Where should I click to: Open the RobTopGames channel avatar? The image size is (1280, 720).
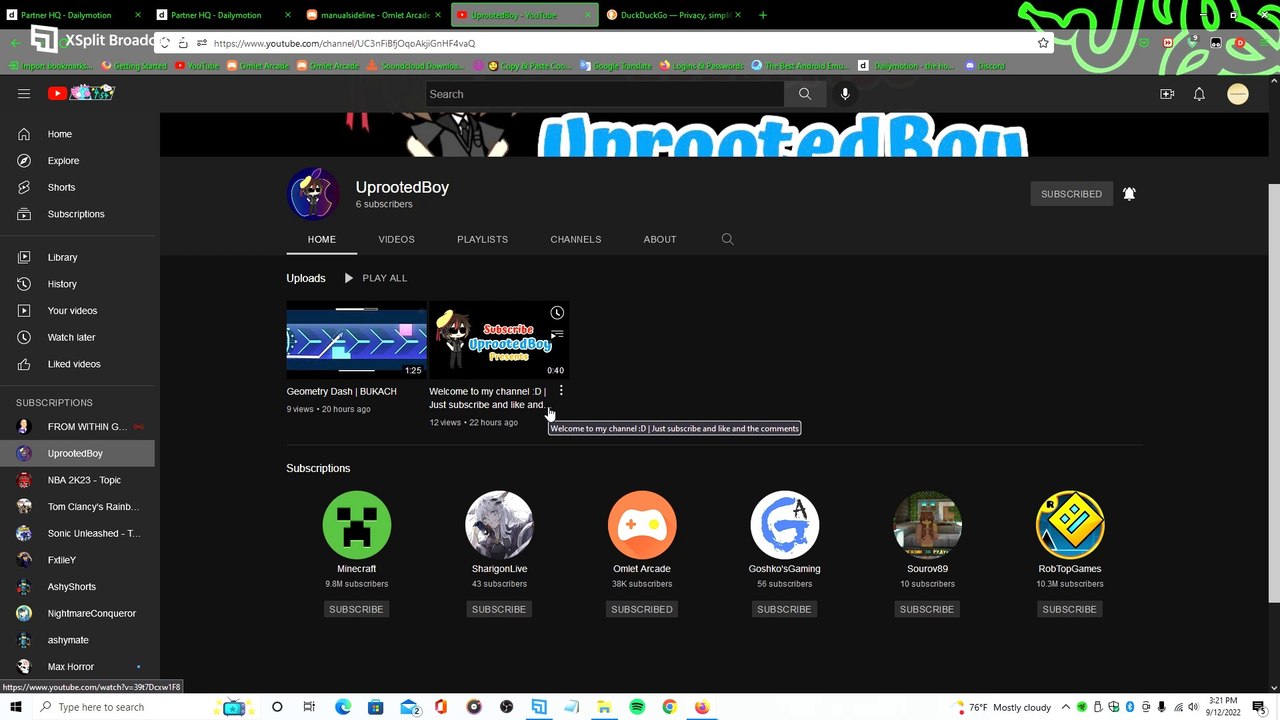pyautogui.click(x=1070, y=524)
